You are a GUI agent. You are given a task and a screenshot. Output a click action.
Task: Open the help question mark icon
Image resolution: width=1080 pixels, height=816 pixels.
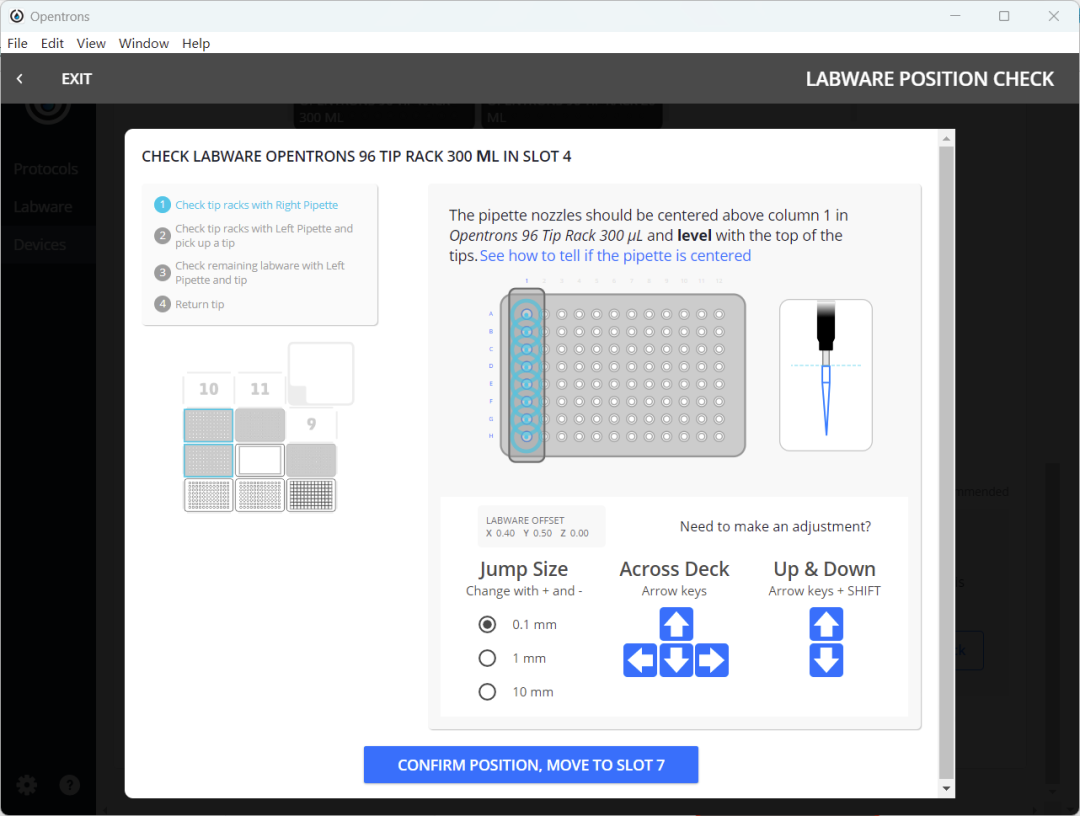[70, 785]
